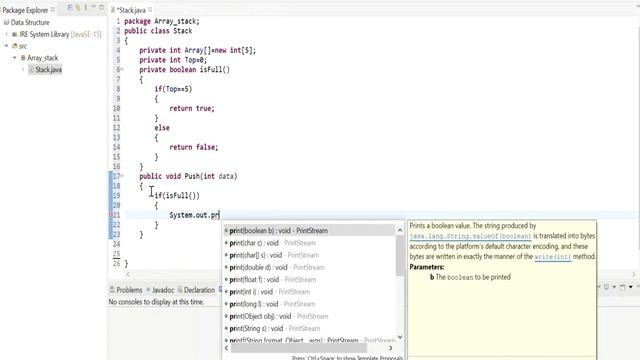Click 'return true;' on line 10

coord(192,109)
